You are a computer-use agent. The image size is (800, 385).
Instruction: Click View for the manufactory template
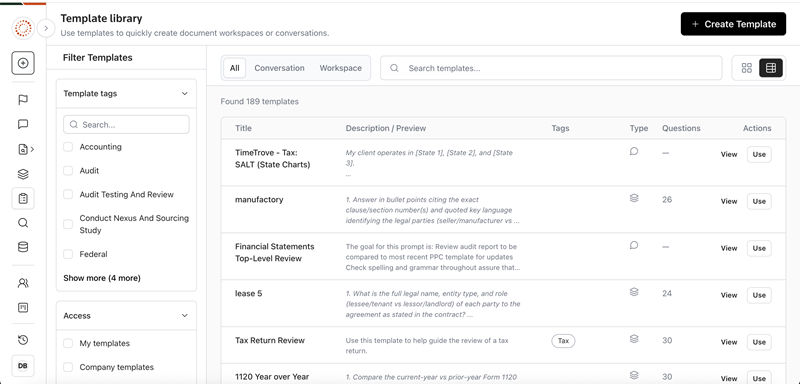[729, 201]
